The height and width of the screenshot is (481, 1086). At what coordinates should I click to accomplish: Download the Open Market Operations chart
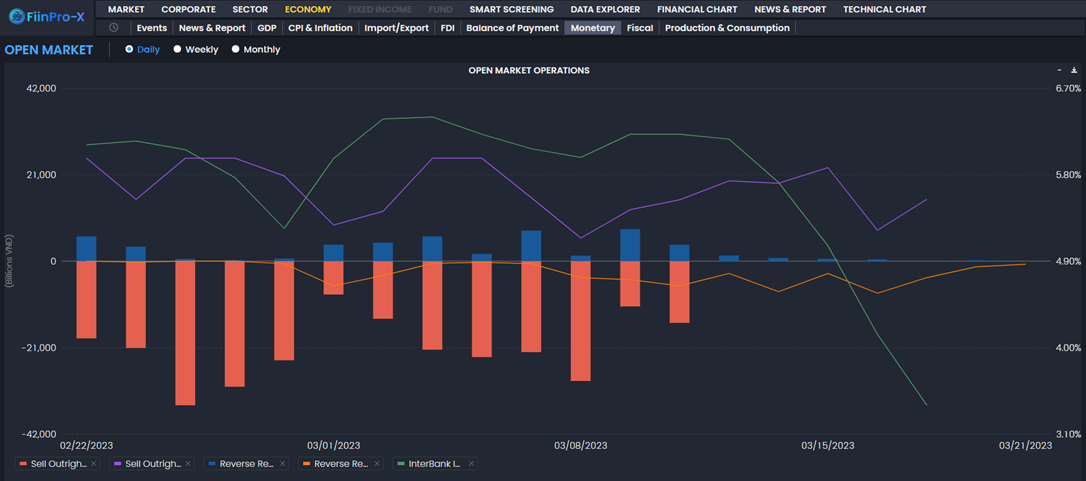coord(1074,71)
